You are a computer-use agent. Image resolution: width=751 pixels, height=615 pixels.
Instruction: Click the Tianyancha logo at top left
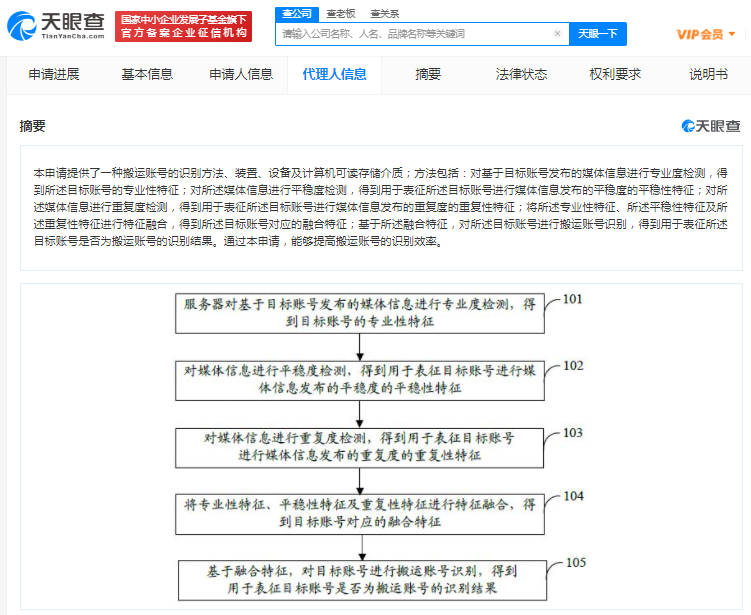pyautogui.click(x=56, y=27)
